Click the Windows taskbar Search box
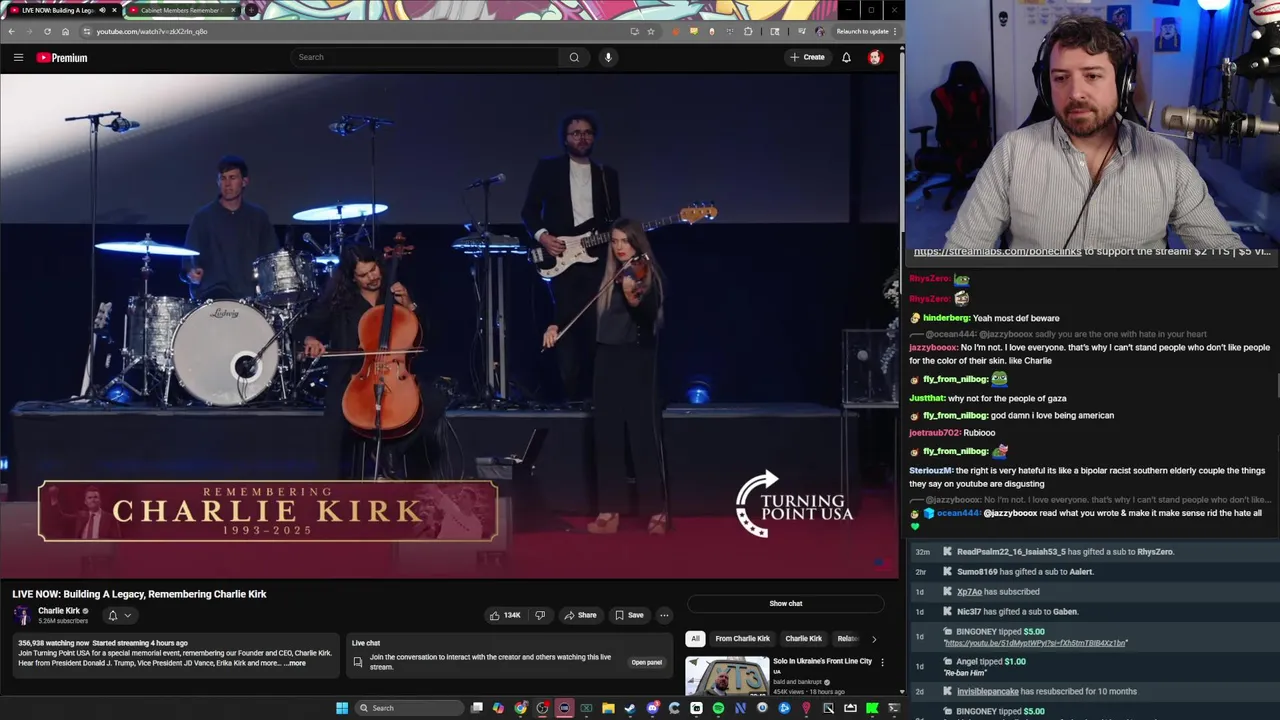1280x720 pixels. pyautogui.click(x=411, y=708)
